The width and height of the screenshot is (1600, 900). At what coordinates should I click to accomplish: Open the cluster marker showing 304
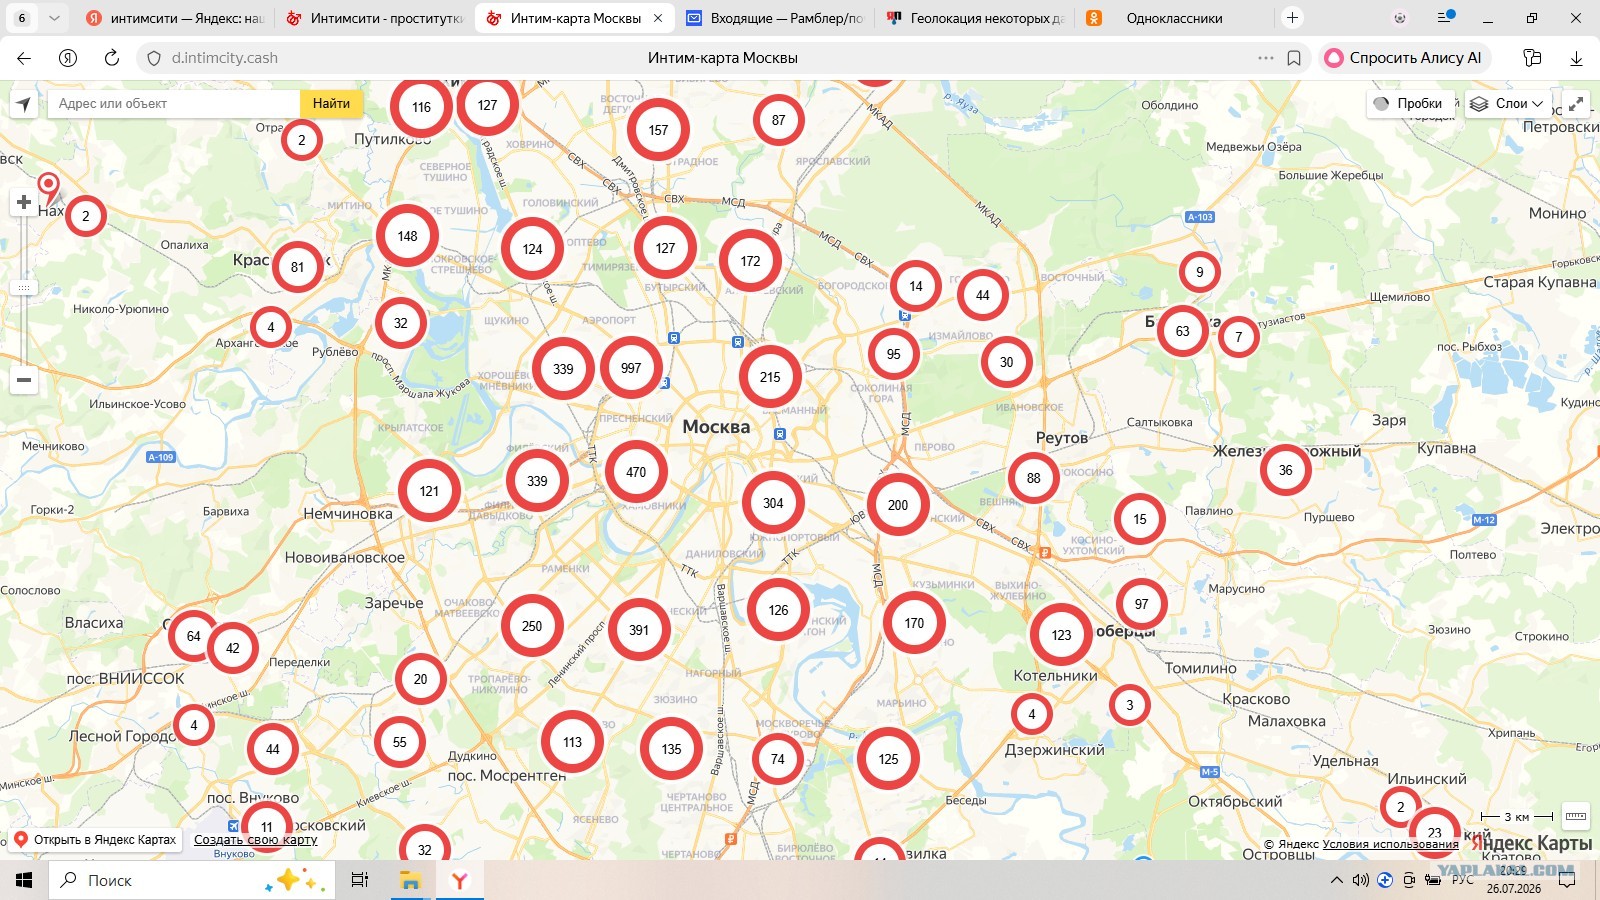coord(773,503)
